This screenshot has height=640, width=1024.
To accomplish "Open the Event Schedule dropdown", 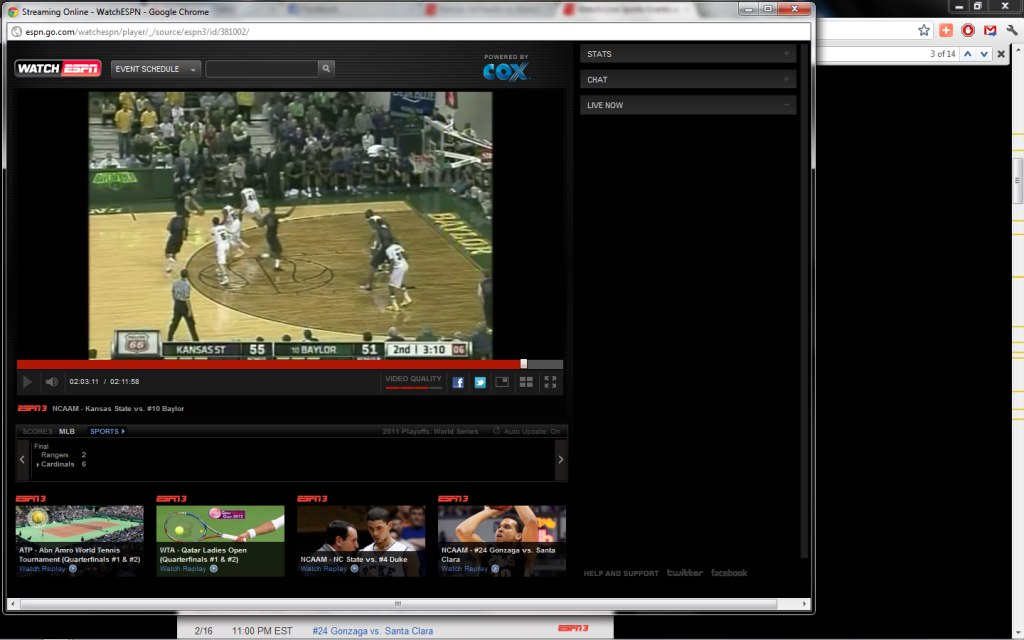I will click(x=156, y=69).
